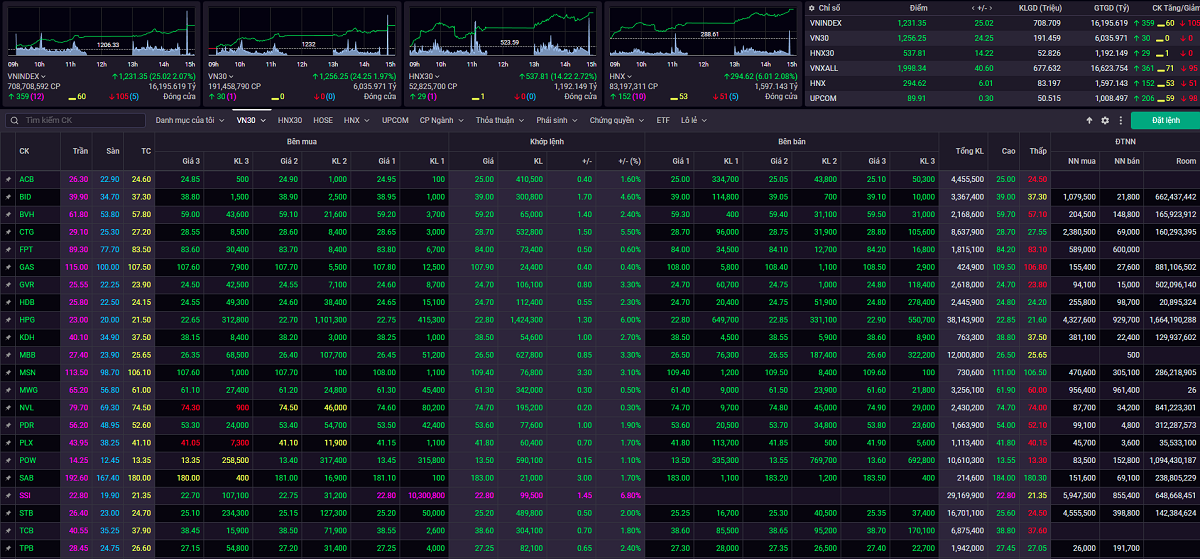Open the SSI stock symbol
The height and width of the screenshot is (559, 1200).
pos(25,495)
